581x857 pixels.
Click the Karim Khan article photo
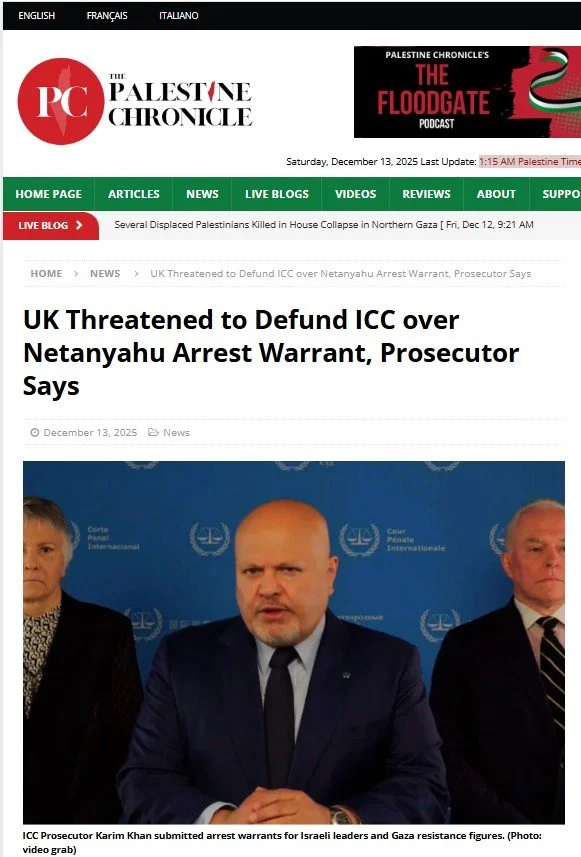coord(294,642)
